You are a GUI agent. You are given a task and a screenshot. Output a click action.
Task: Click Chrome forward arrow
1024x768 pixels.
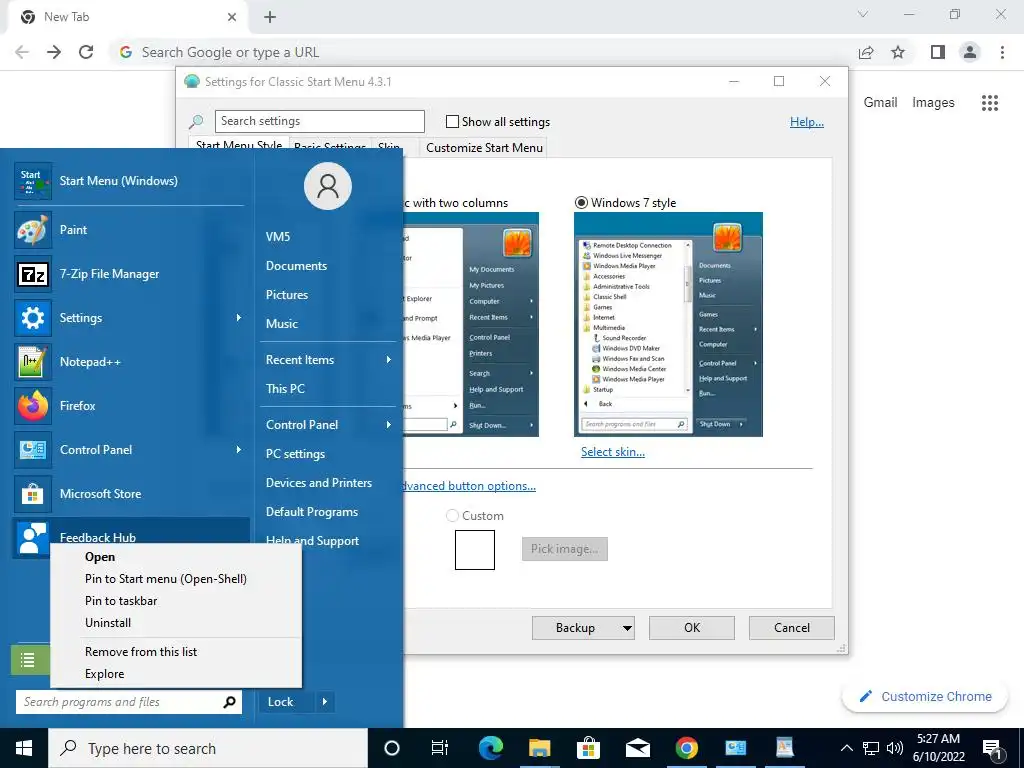[x=54, y=52]
